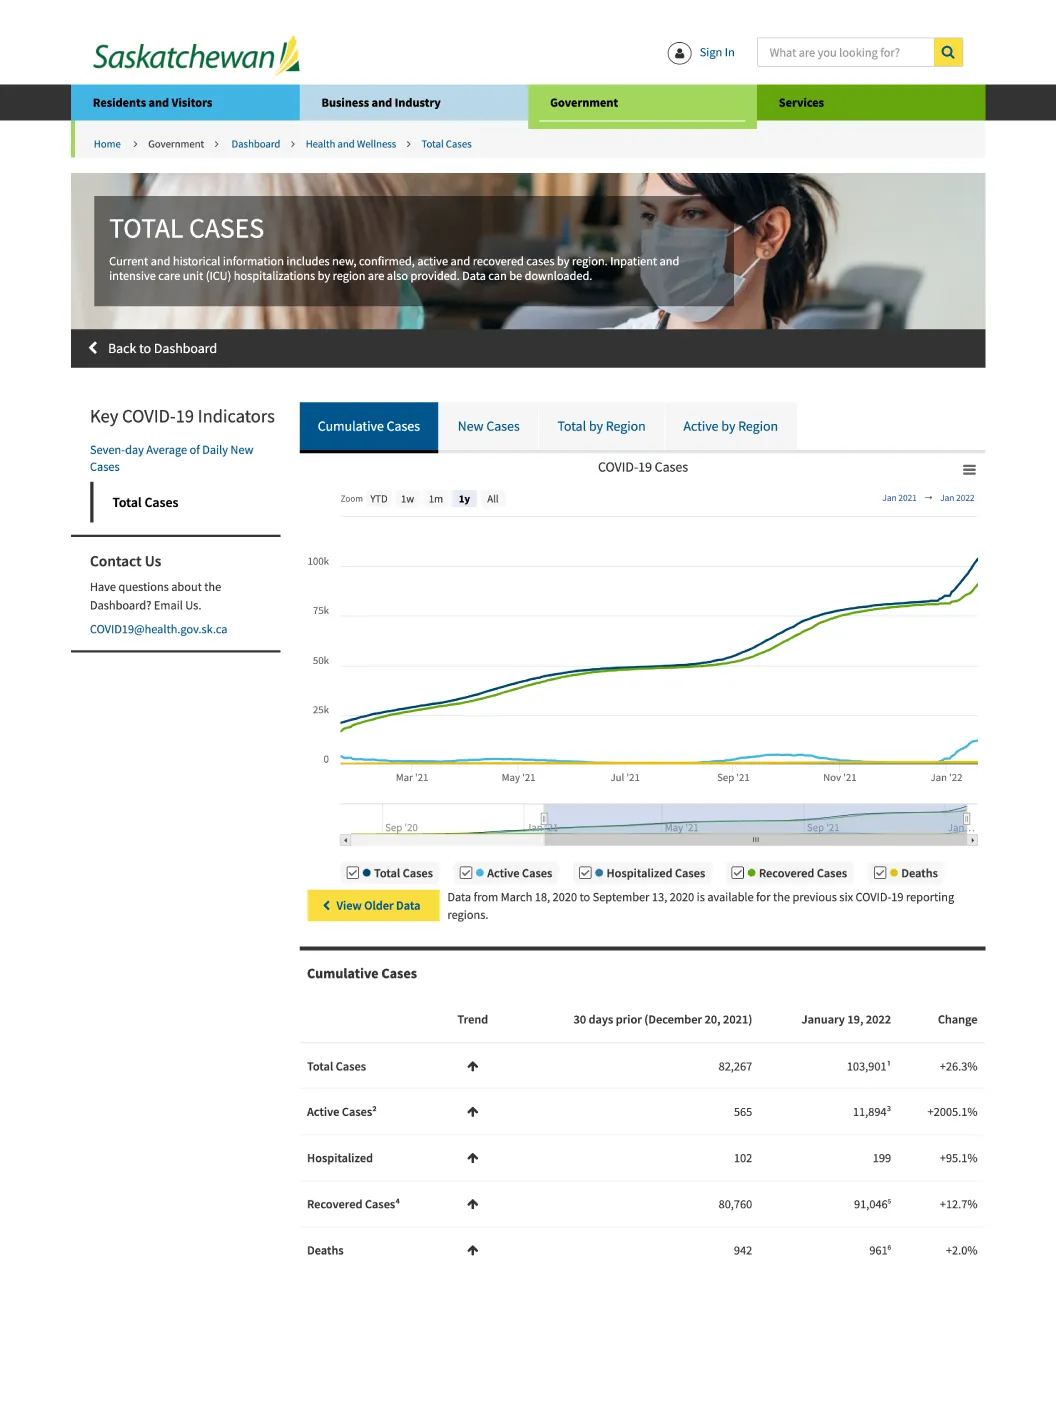1056x1408 pixels.
Task: Click the upward trend arrow for Hospitalized
Action: point(472,1157)
